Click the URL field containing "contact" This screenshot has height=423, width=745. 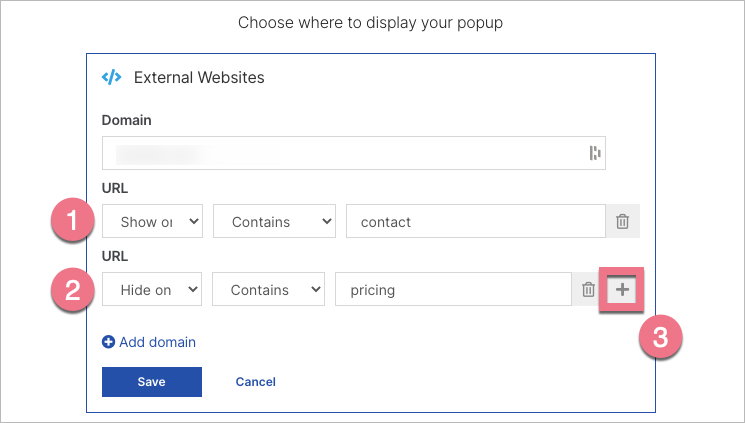pos(474,222)
